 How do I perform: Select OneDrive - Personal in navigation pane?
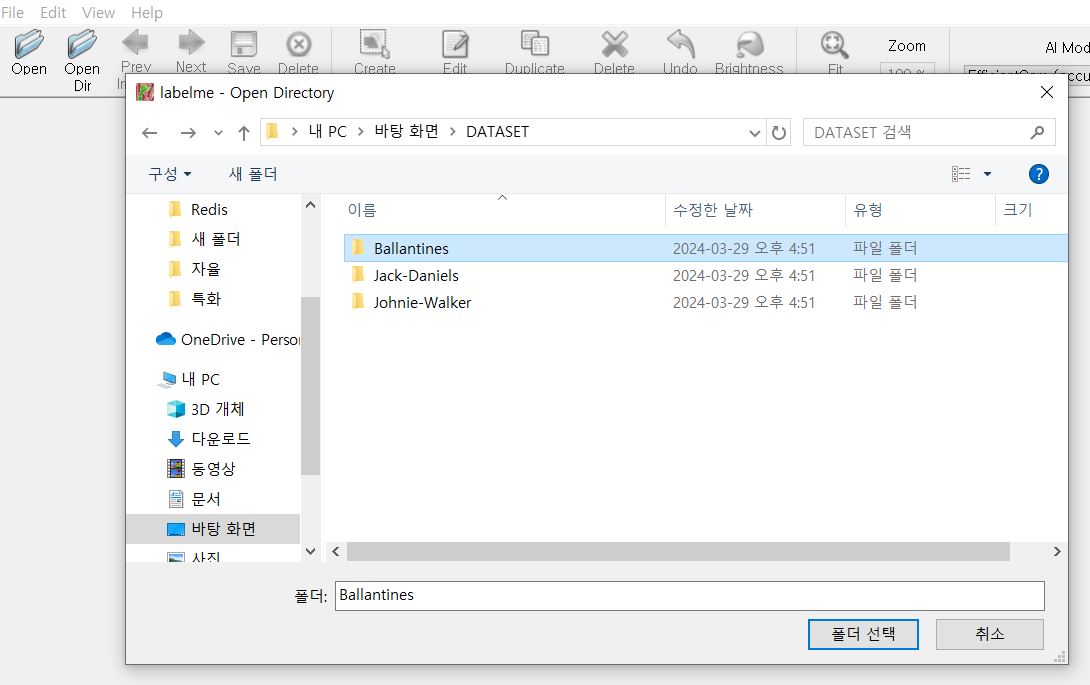click(x=227, y=339)
